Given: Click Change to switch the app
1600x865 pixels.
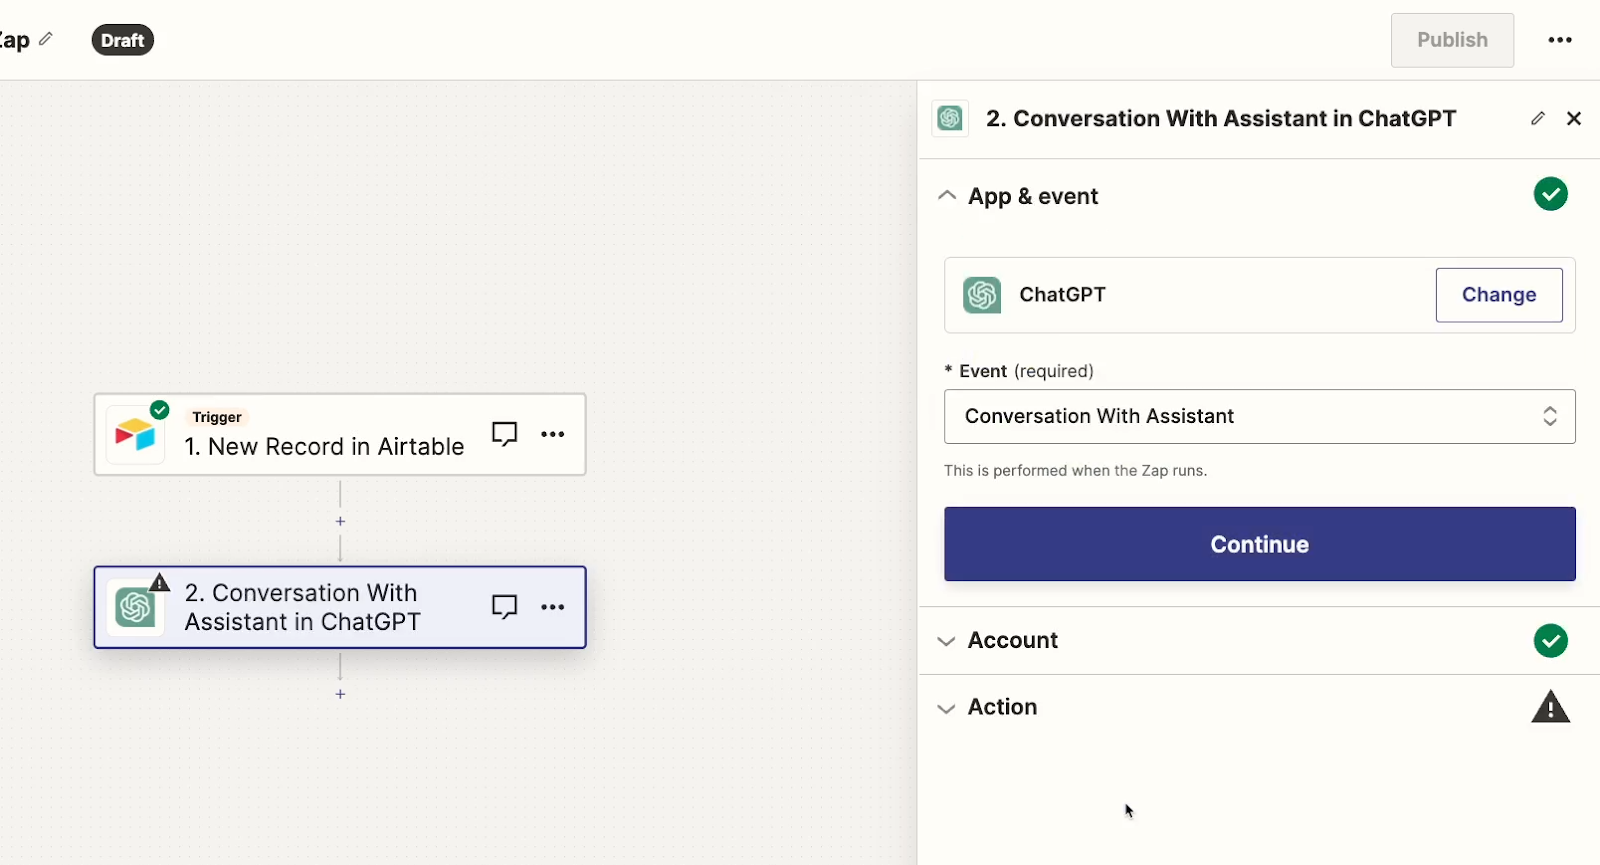Looking at the screenshot, I should point(1499,295).
